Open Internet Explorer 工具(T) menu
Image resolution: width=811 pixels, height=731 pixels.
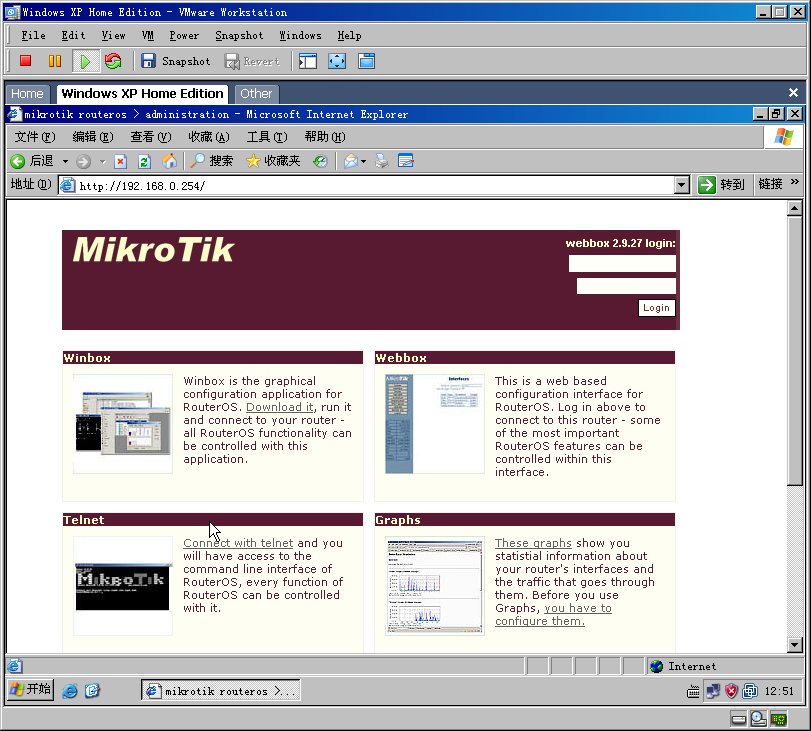(267, 137)
